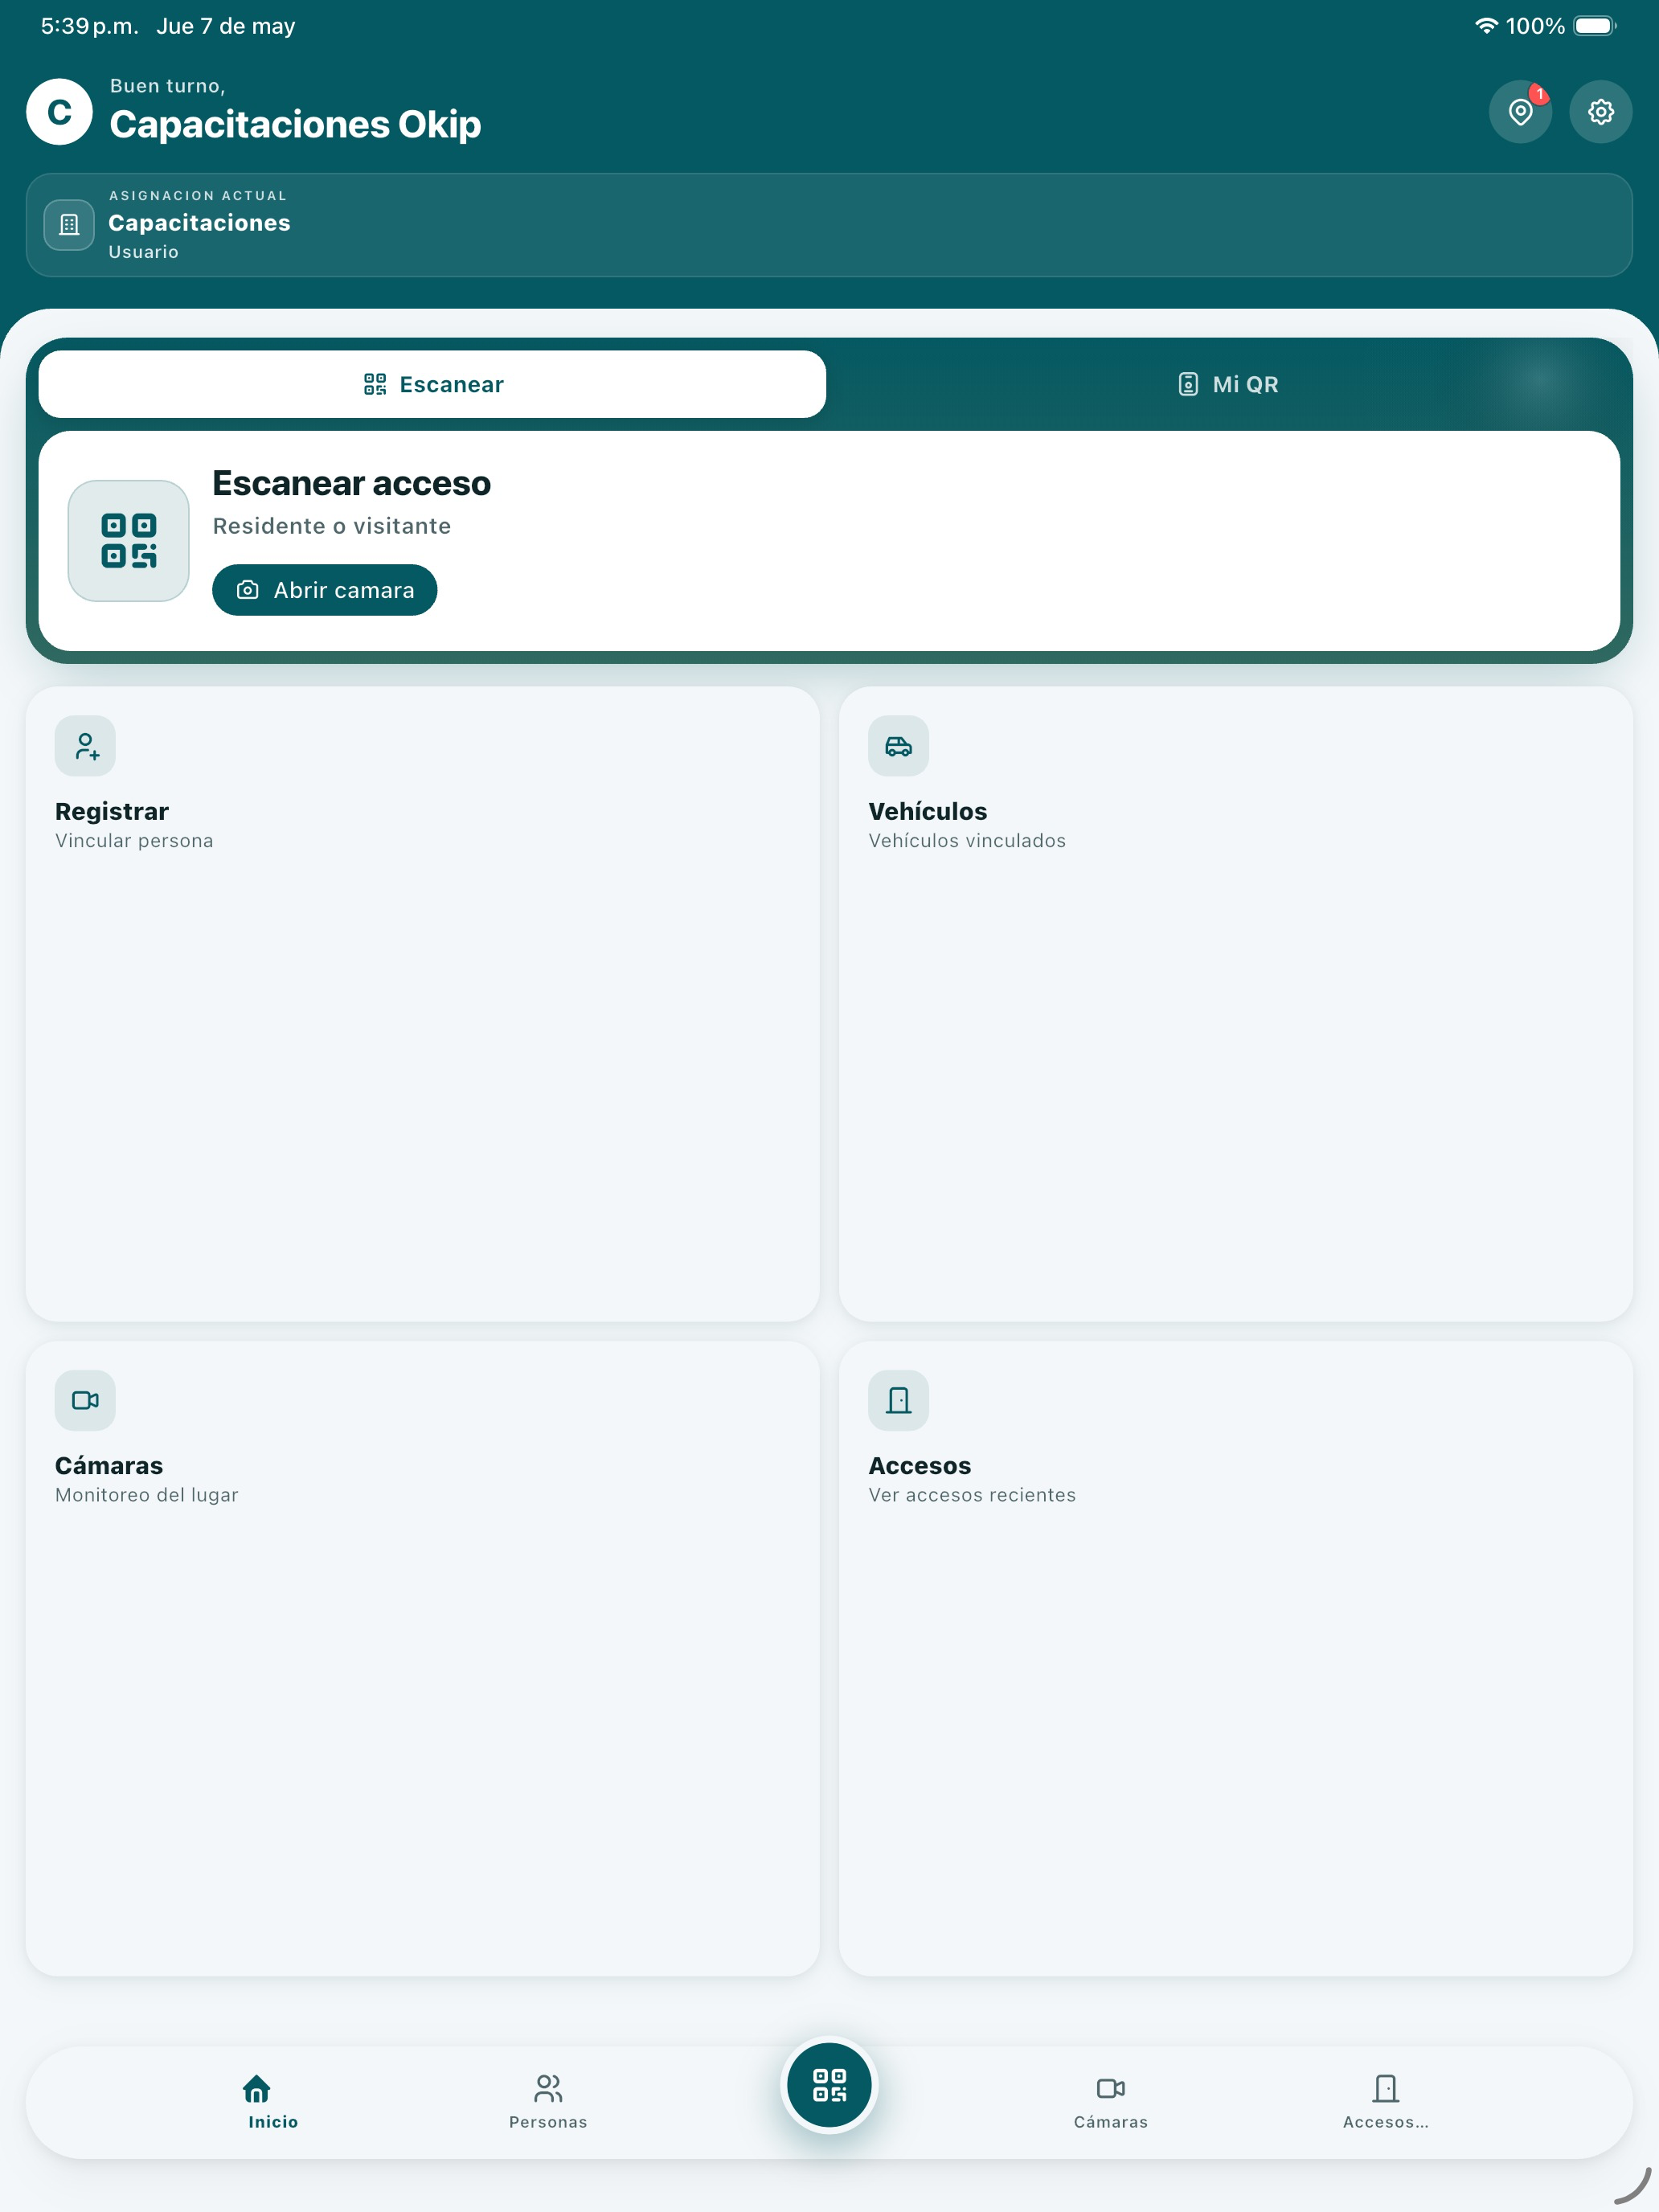Viewport: 1659px width, 2212px height.
Task: Tap the Buen turno greeting text
Action: point(167,86)
